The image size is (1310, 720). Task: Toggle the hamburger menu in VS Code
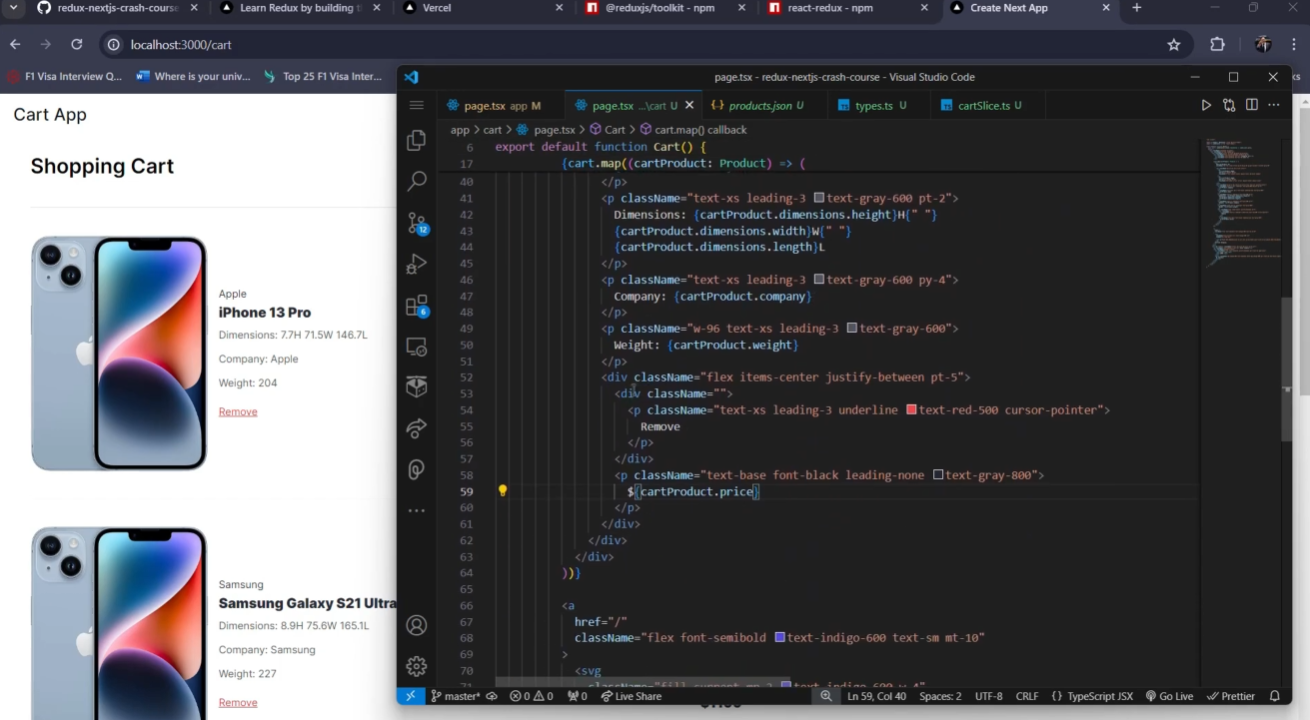[x=417, y=105]
